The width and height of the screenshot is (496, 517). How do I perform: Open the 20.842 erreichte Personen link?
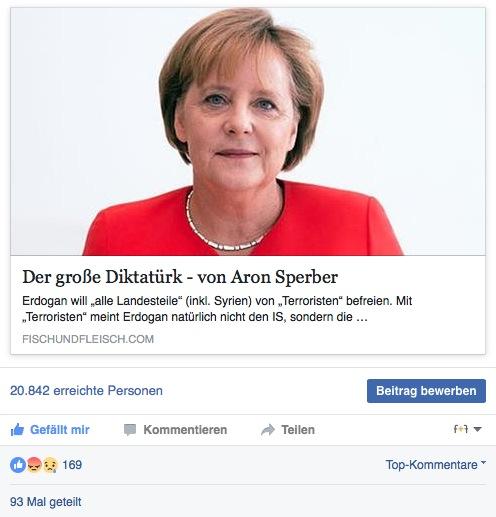[x=86, y=391]
